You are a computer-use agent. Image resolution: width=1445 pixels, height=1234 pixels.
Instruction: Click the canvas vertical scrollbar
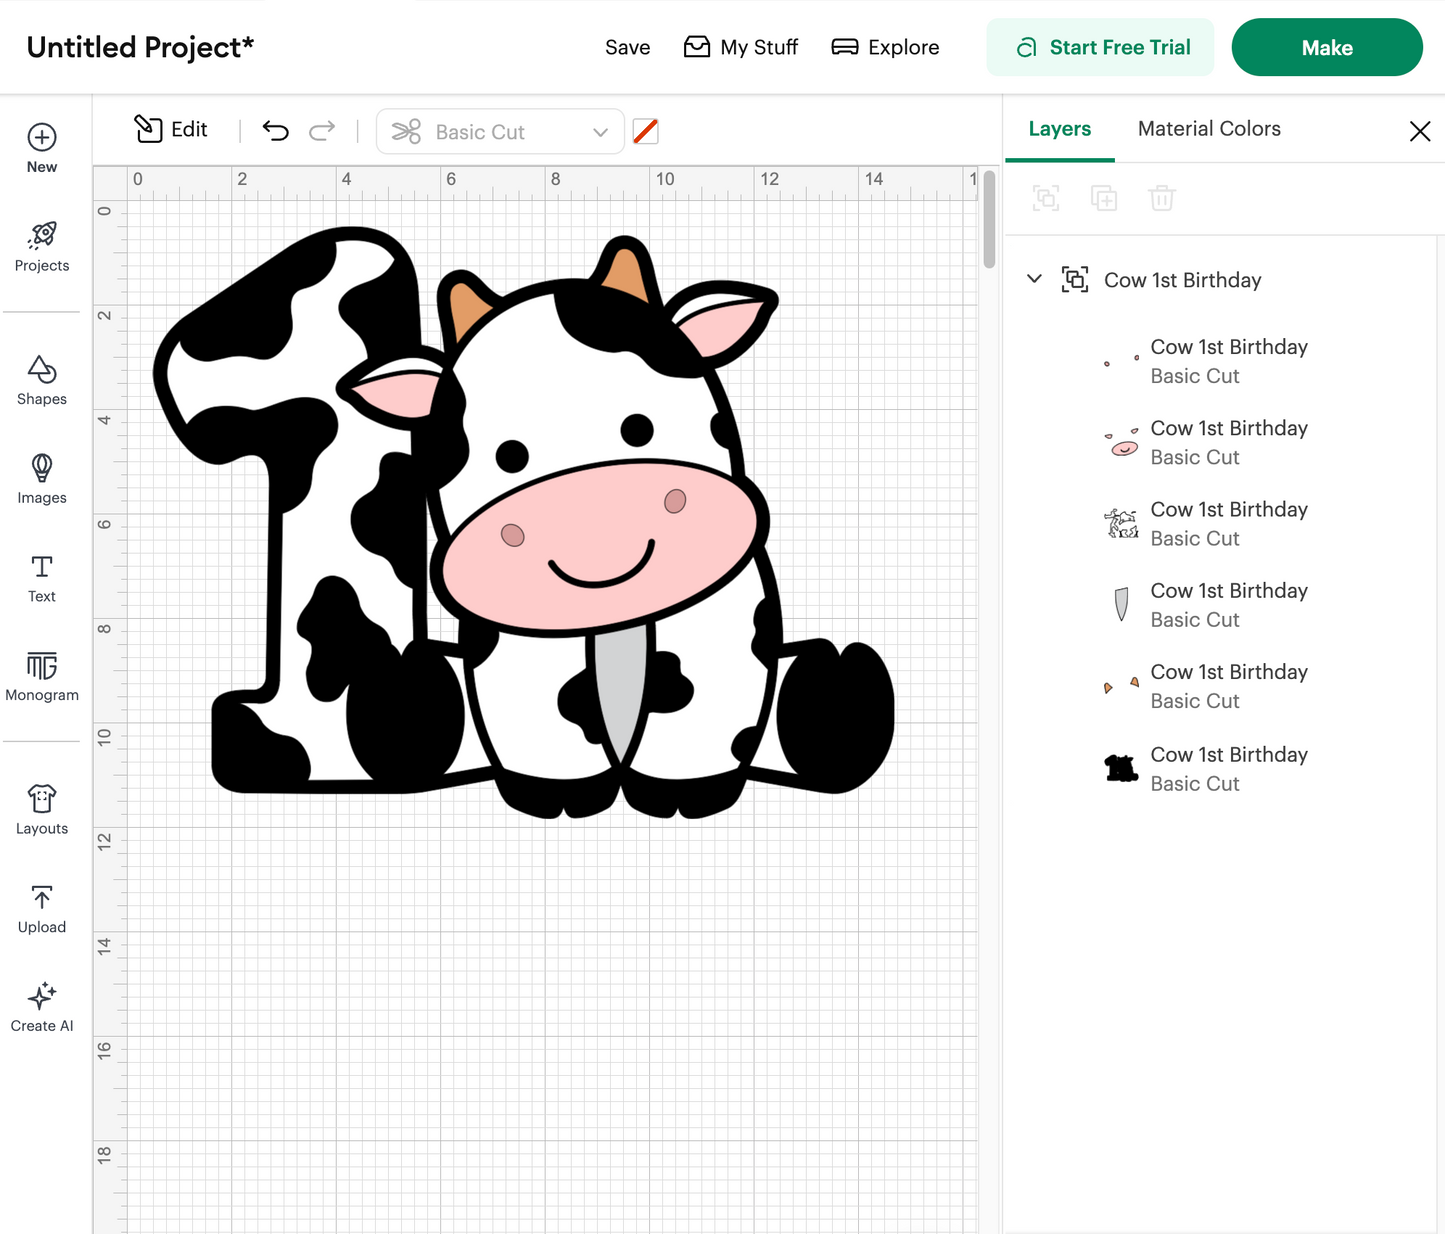tap(989, 220)
